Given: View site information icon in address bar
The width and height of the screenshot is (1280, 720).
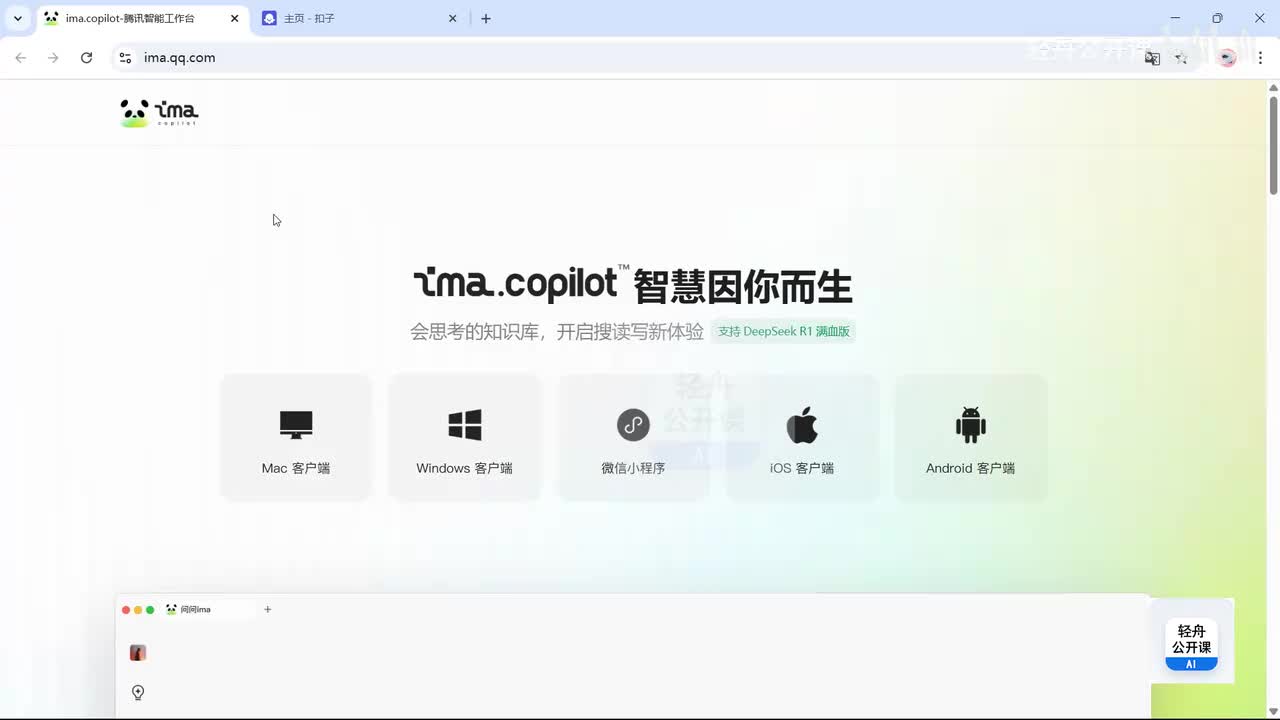Looking at the screenshot, I should [x=125, y=58].
